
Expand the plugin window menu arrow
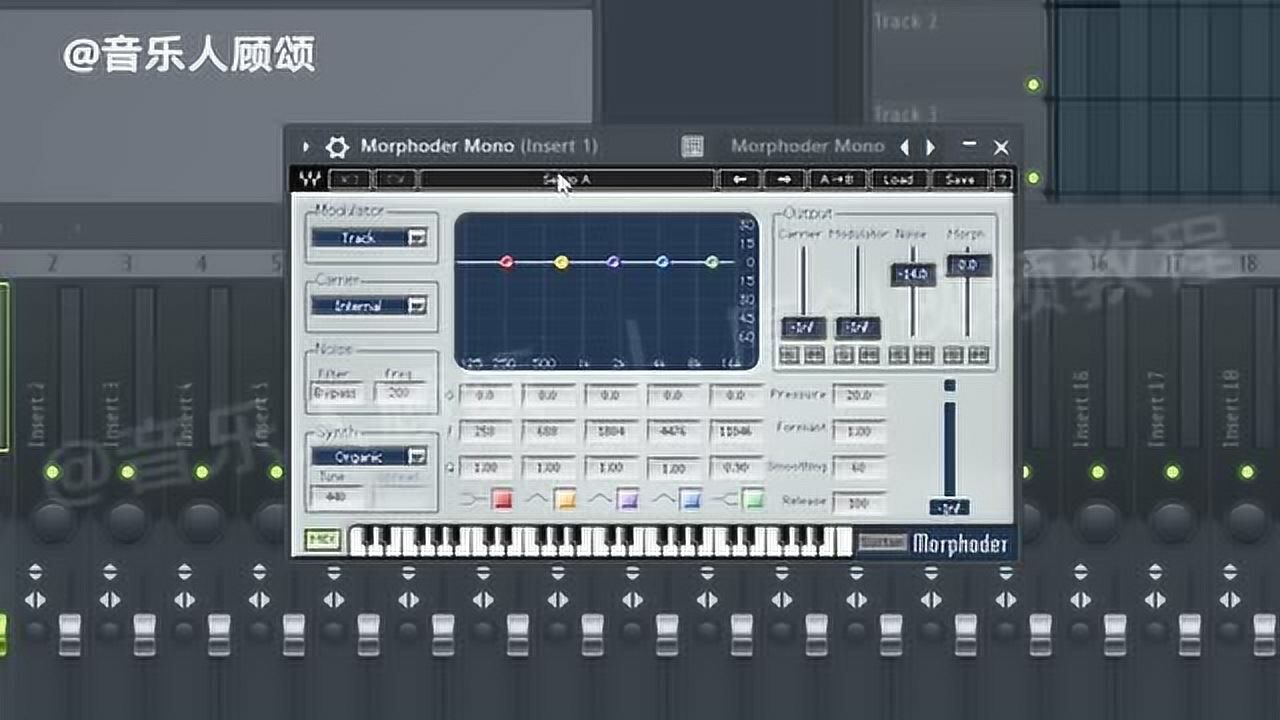(x=306, y=147)
